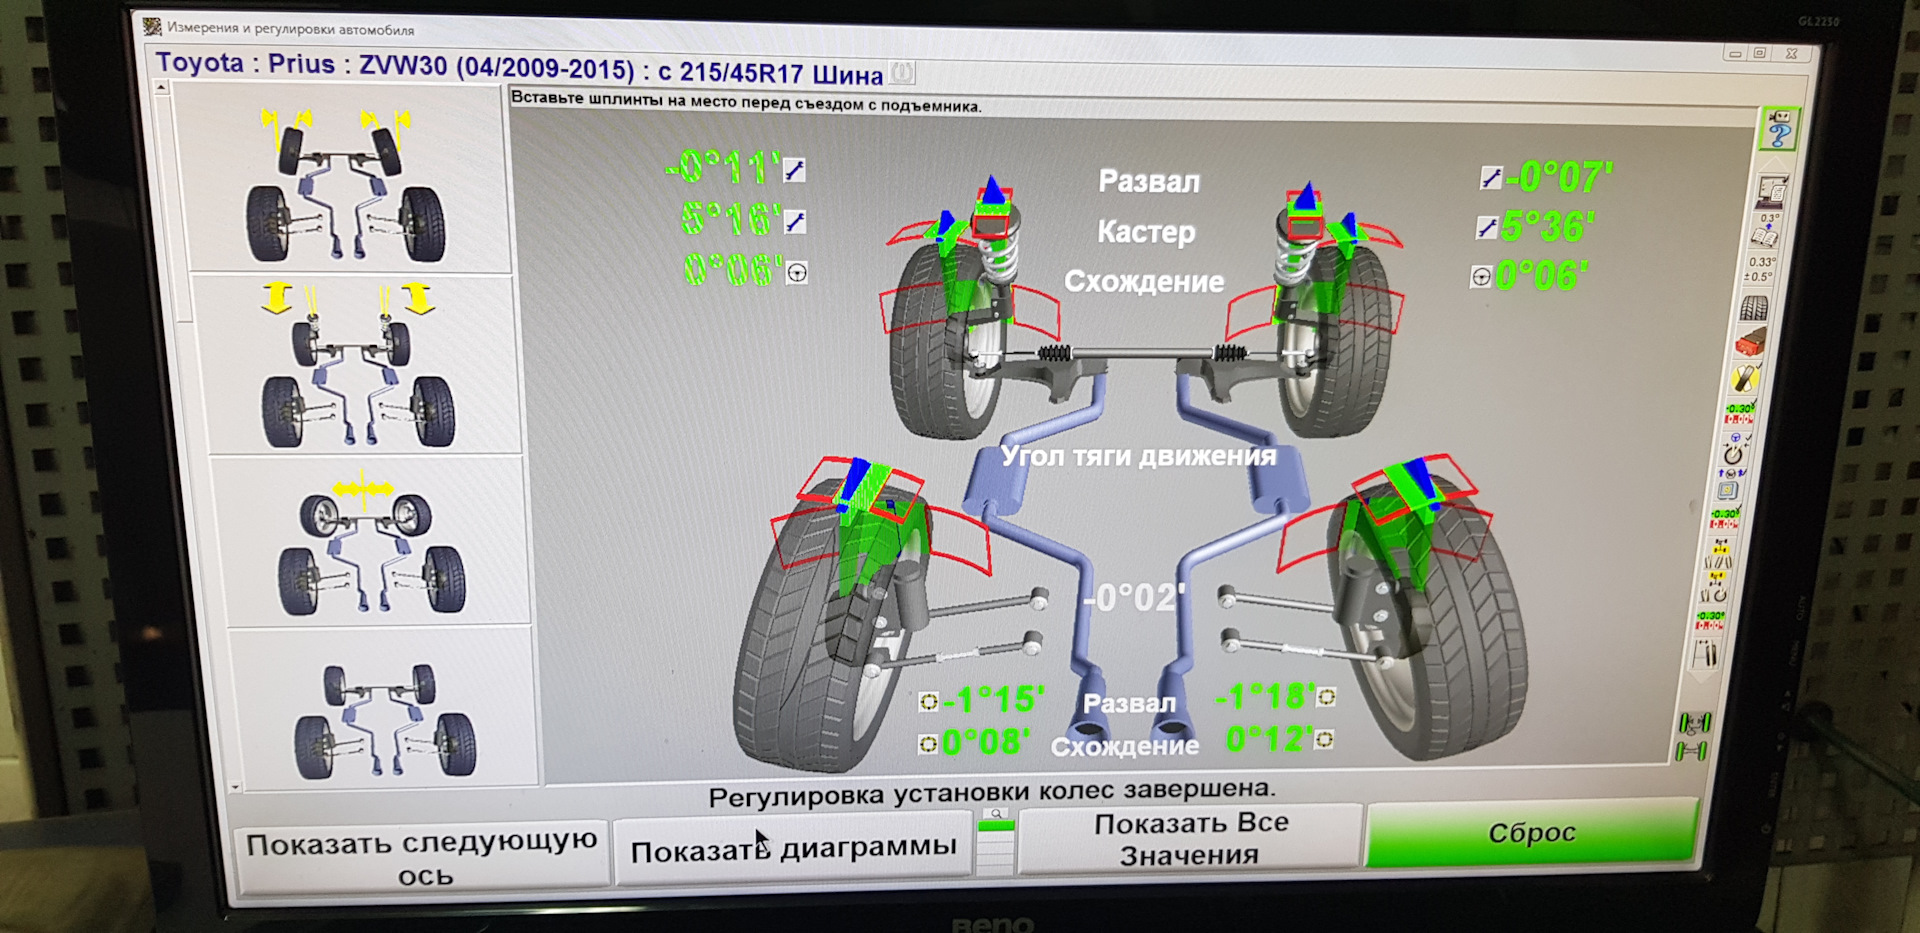Image resolution: width=1920 pixels, height=933 pixels.
Task: Click 'Показать диаграммы' button
Action: tap(793, 848)
